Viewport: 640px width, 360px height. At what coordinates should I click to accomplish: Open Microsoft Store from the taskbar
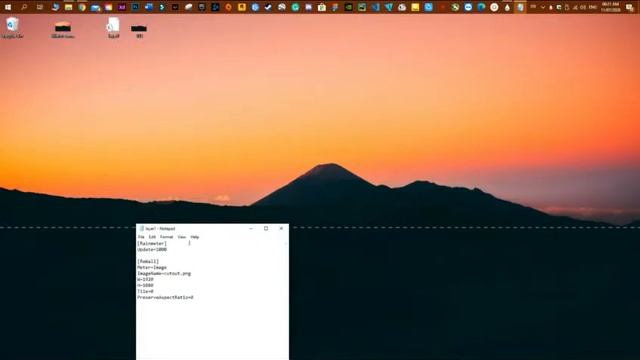pyautogui.click(x=322, y=7)
